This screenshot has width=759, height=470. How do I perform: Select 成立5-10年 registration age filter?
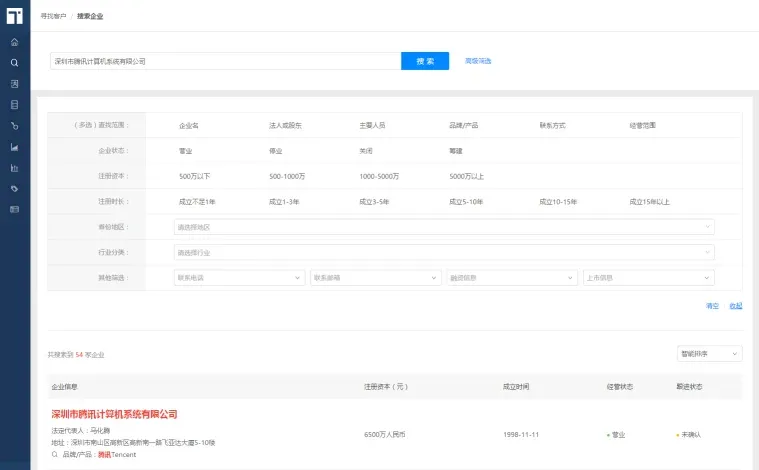[466, 202]
